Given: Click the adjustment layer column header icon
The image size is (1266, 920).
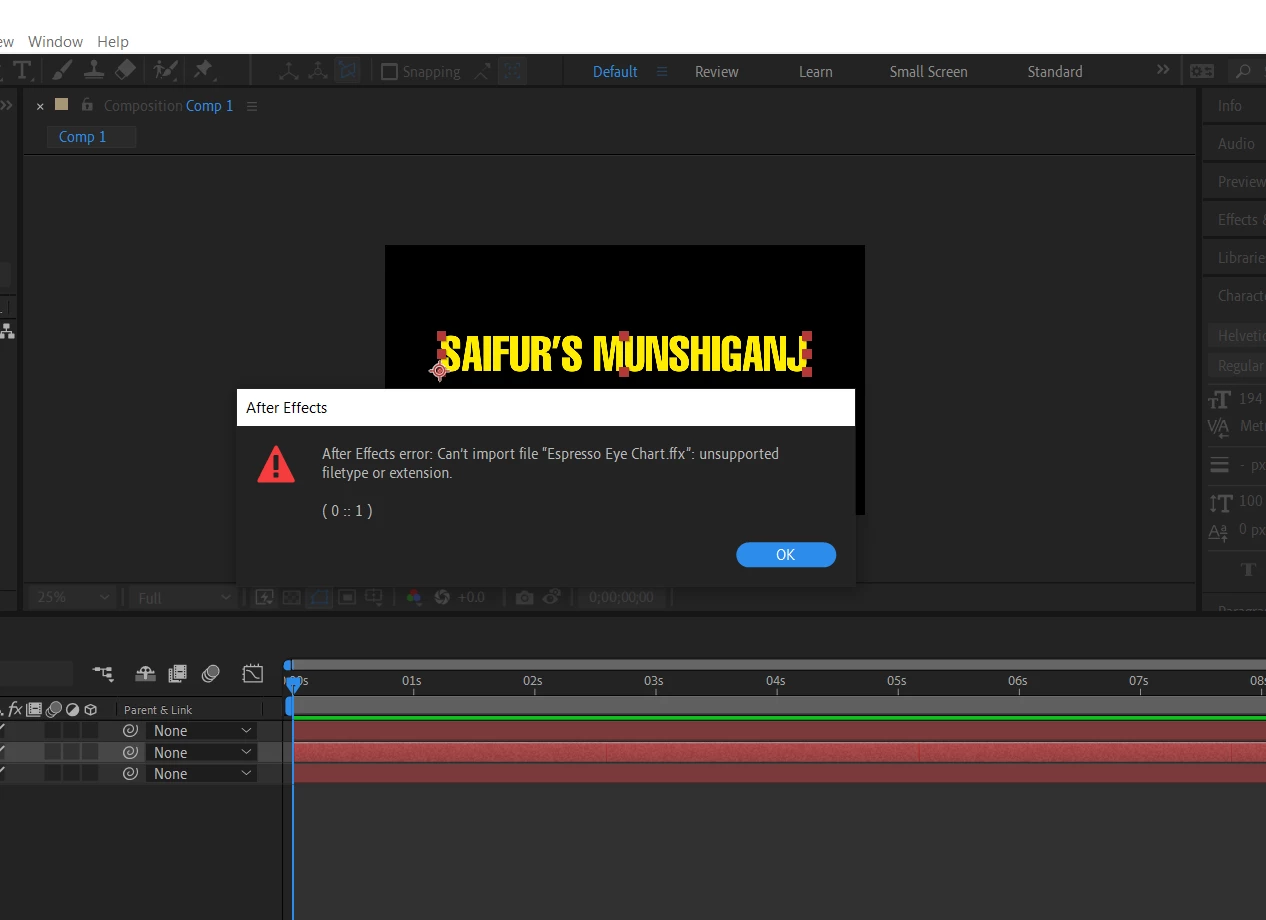Looking at the screenshot, I should [72, 709].
